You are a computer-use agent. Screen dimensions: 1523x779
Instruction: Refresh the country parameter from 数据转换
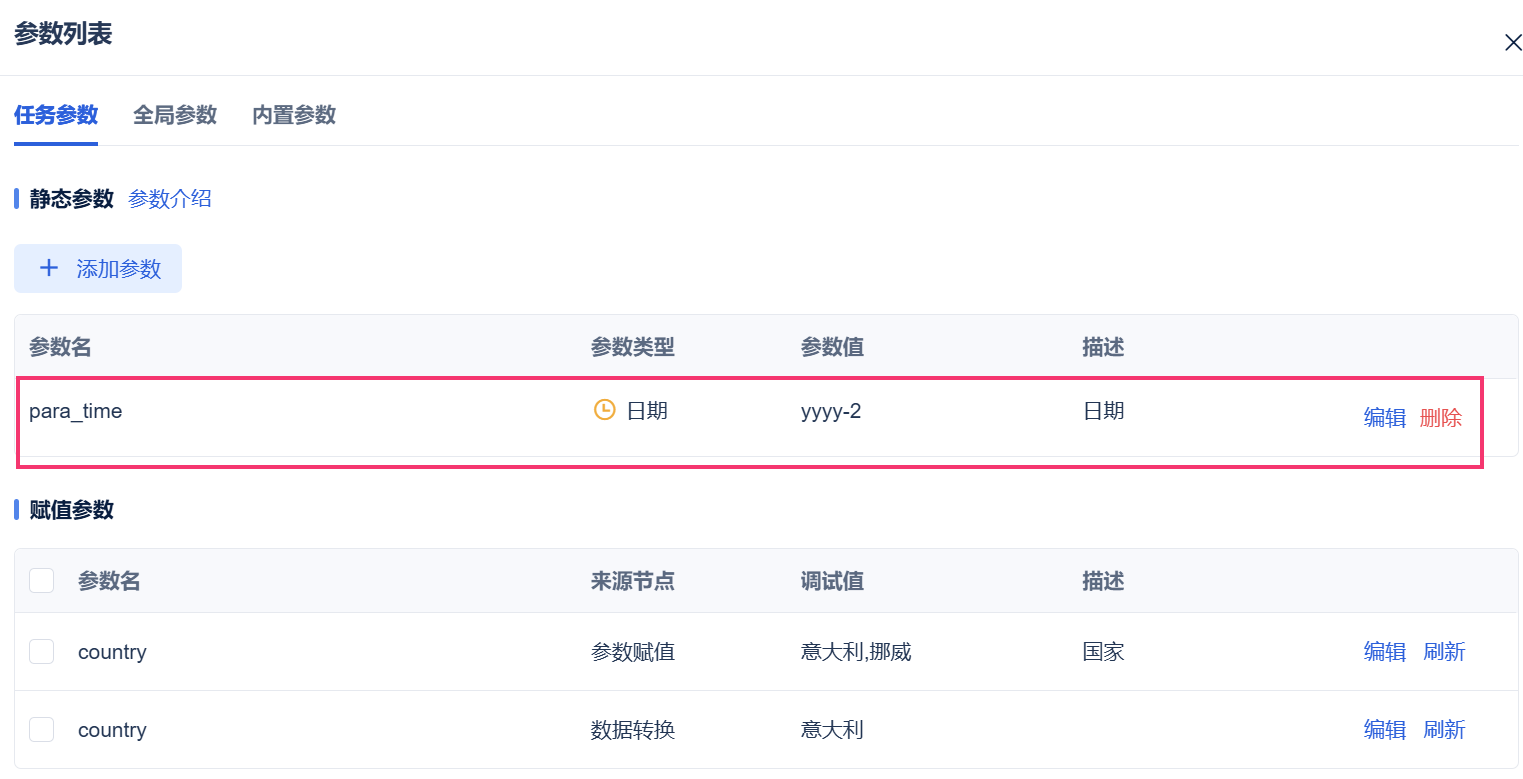point(1444,730)
